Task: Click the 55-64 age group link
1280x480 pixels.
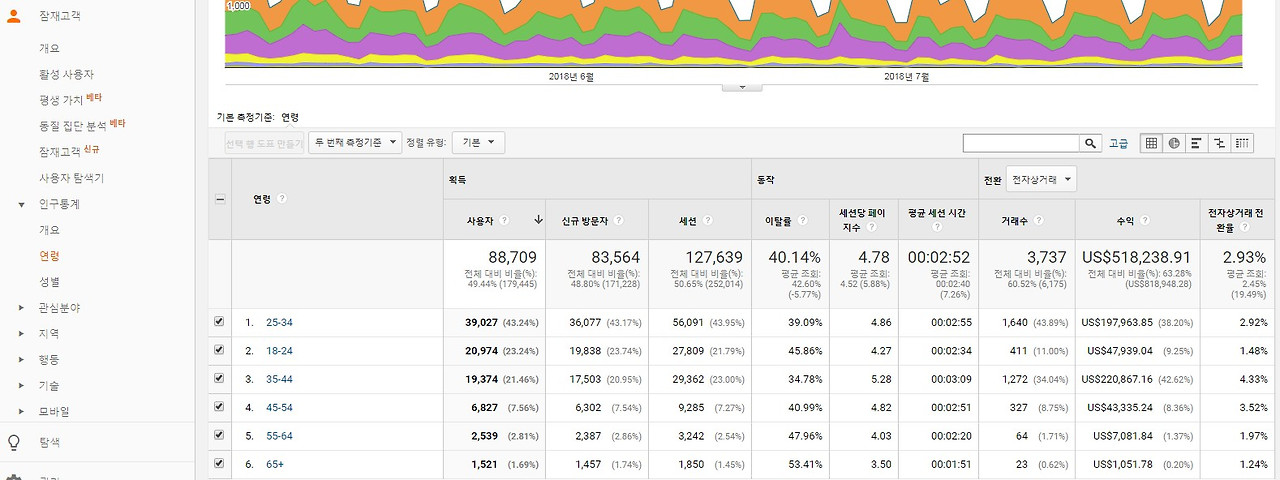Action: click(x=279, y=435)
